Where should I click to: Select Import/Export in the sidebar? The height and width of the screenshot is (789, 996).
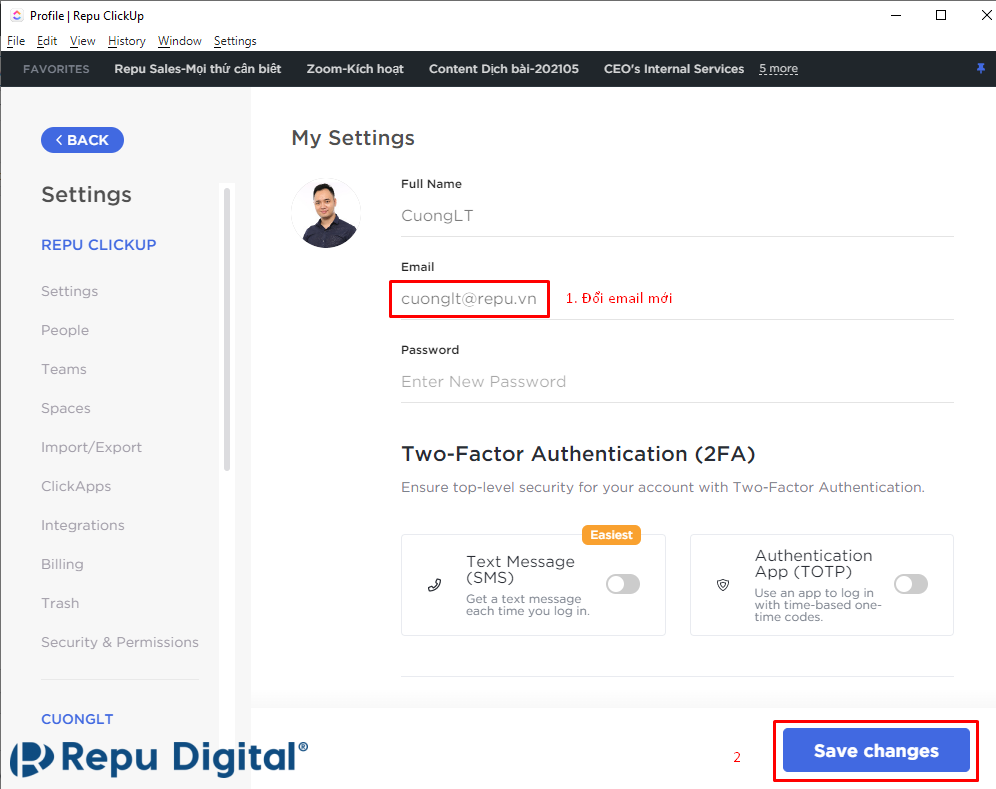click(x=91, y=447)
